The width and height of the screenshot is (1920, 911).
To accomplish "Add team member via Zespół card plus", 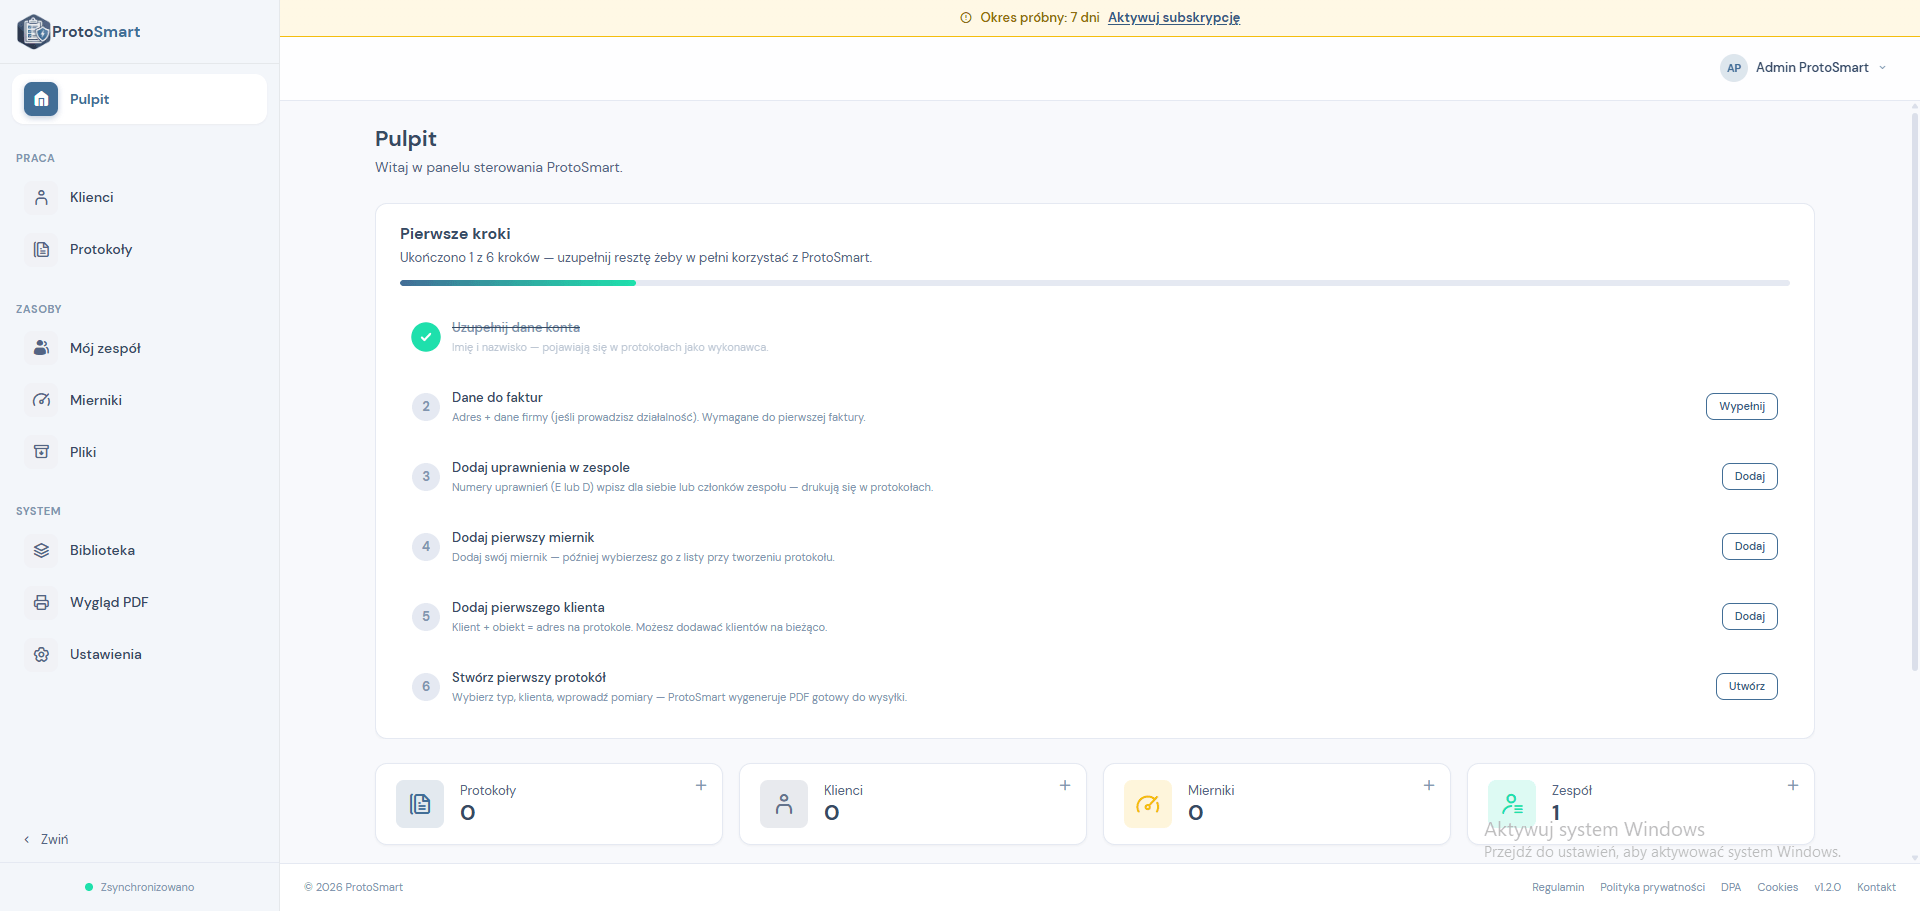I will click(x=1793, y=785).
